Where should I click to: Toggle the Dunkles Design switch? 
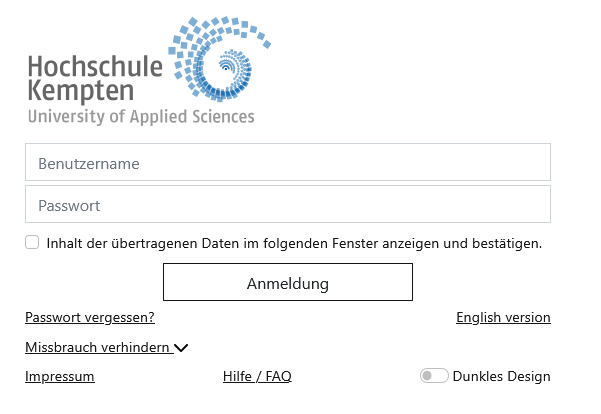[434, 376]
